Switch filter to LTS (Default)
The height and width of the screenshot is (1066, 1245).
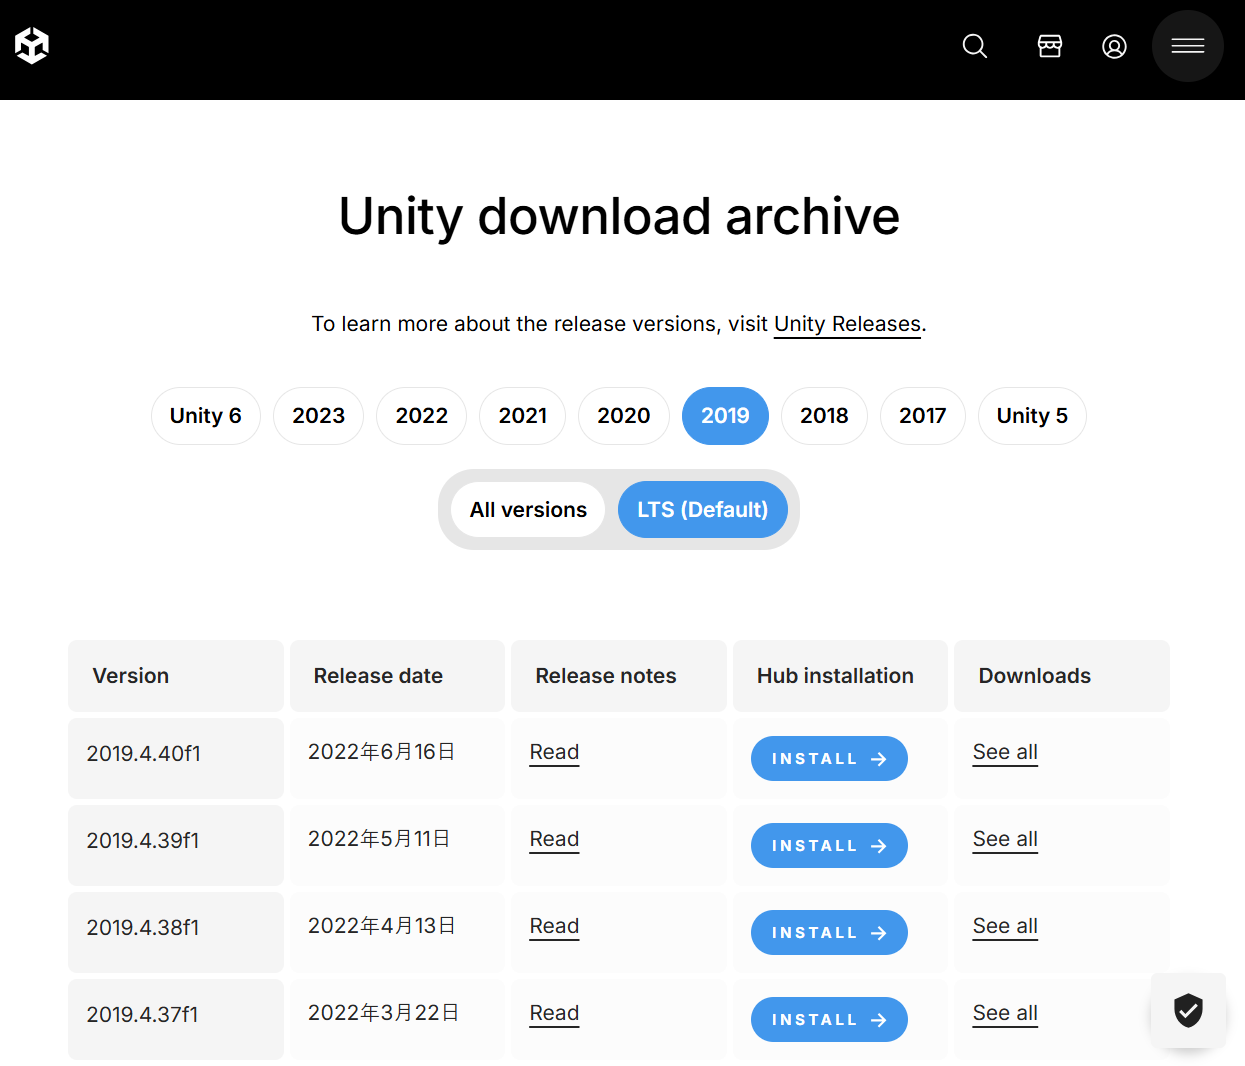(703, 510)
